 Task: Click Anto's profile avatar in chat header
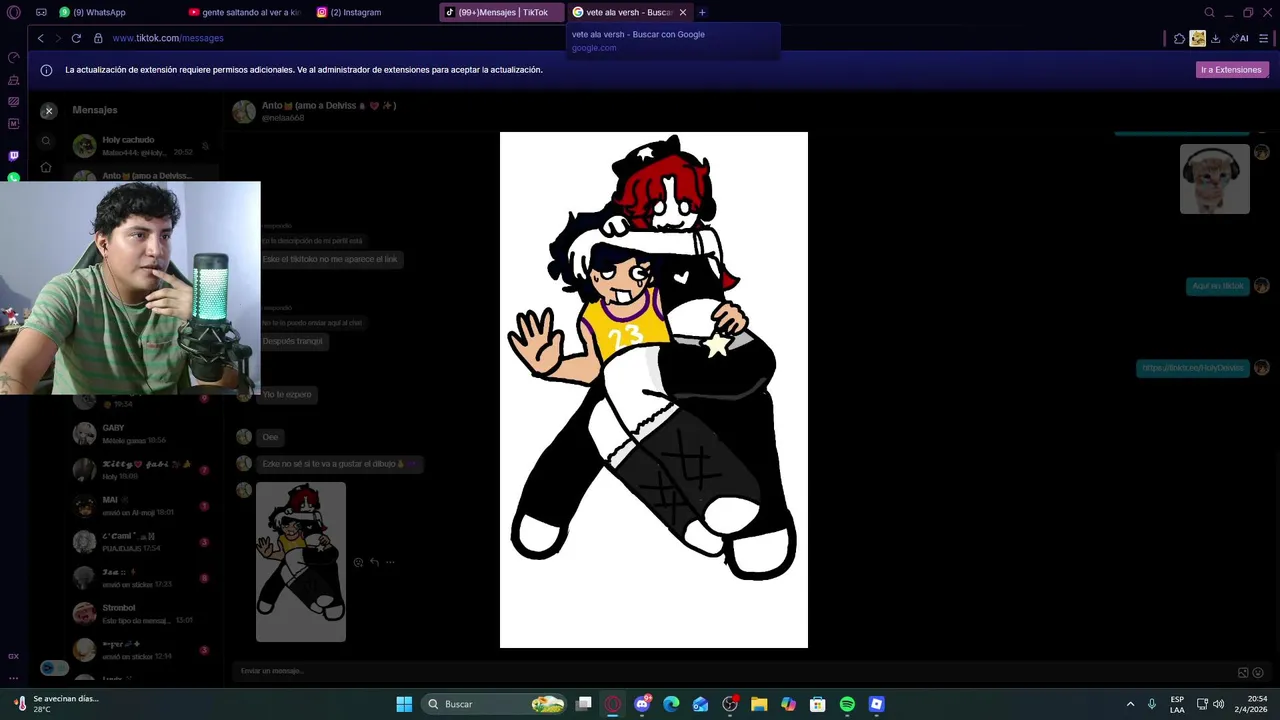point(244,111)
